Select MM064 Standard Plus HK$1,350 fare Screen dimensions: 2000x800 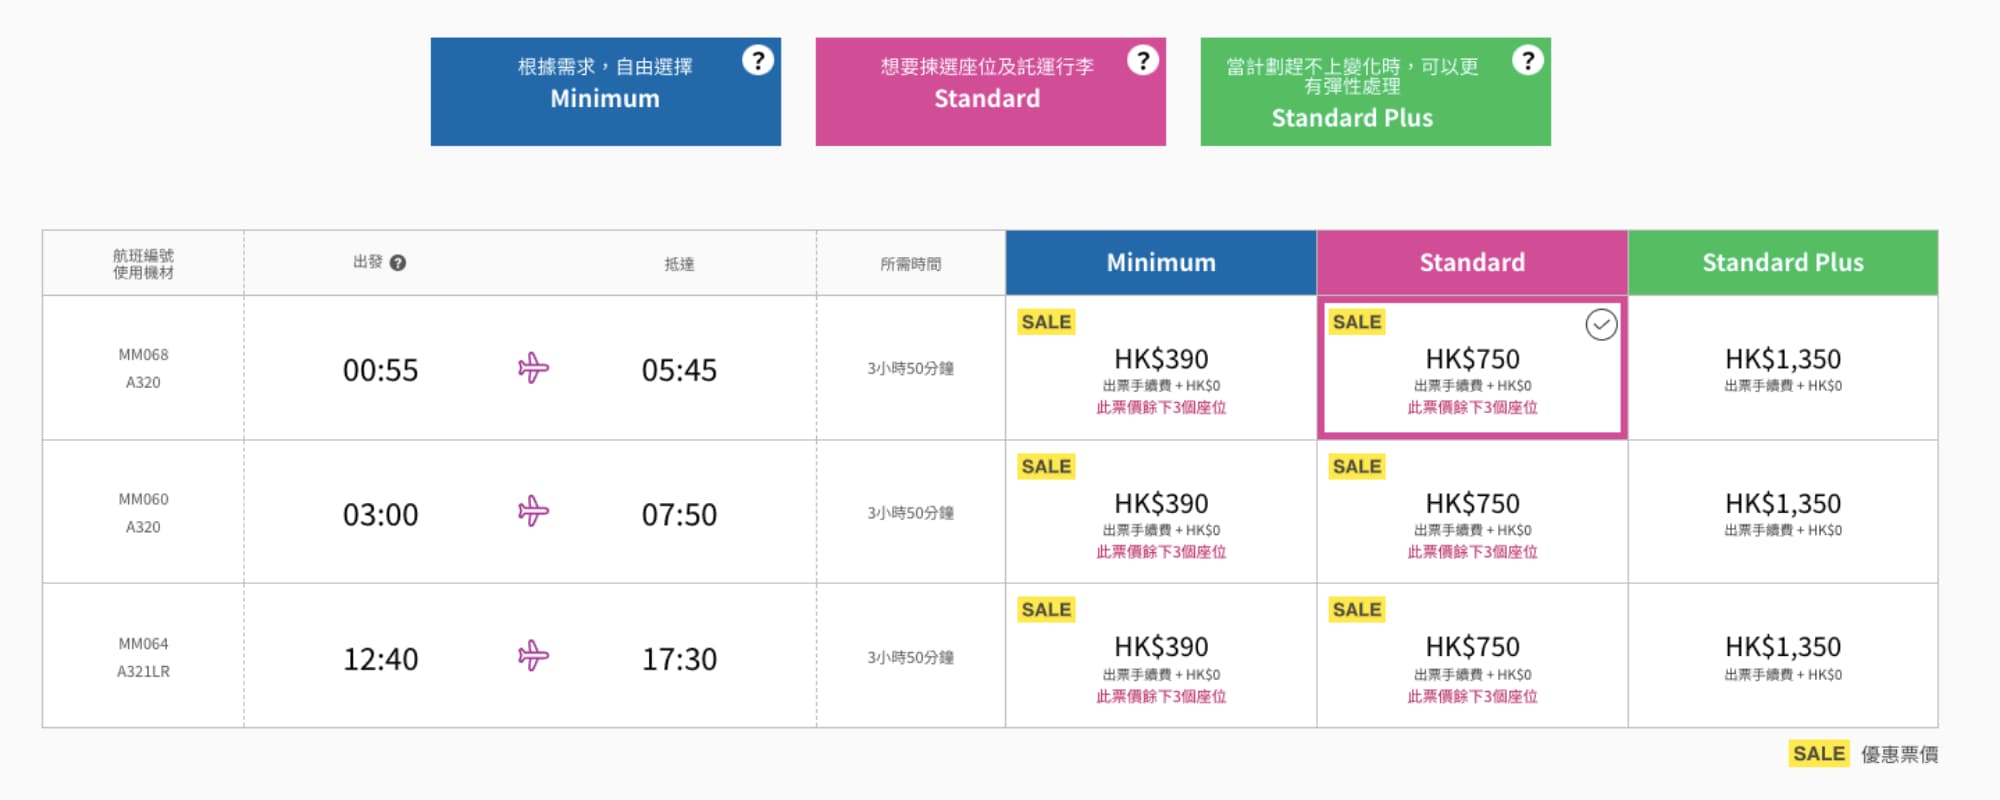click(x=1783, y=656)
